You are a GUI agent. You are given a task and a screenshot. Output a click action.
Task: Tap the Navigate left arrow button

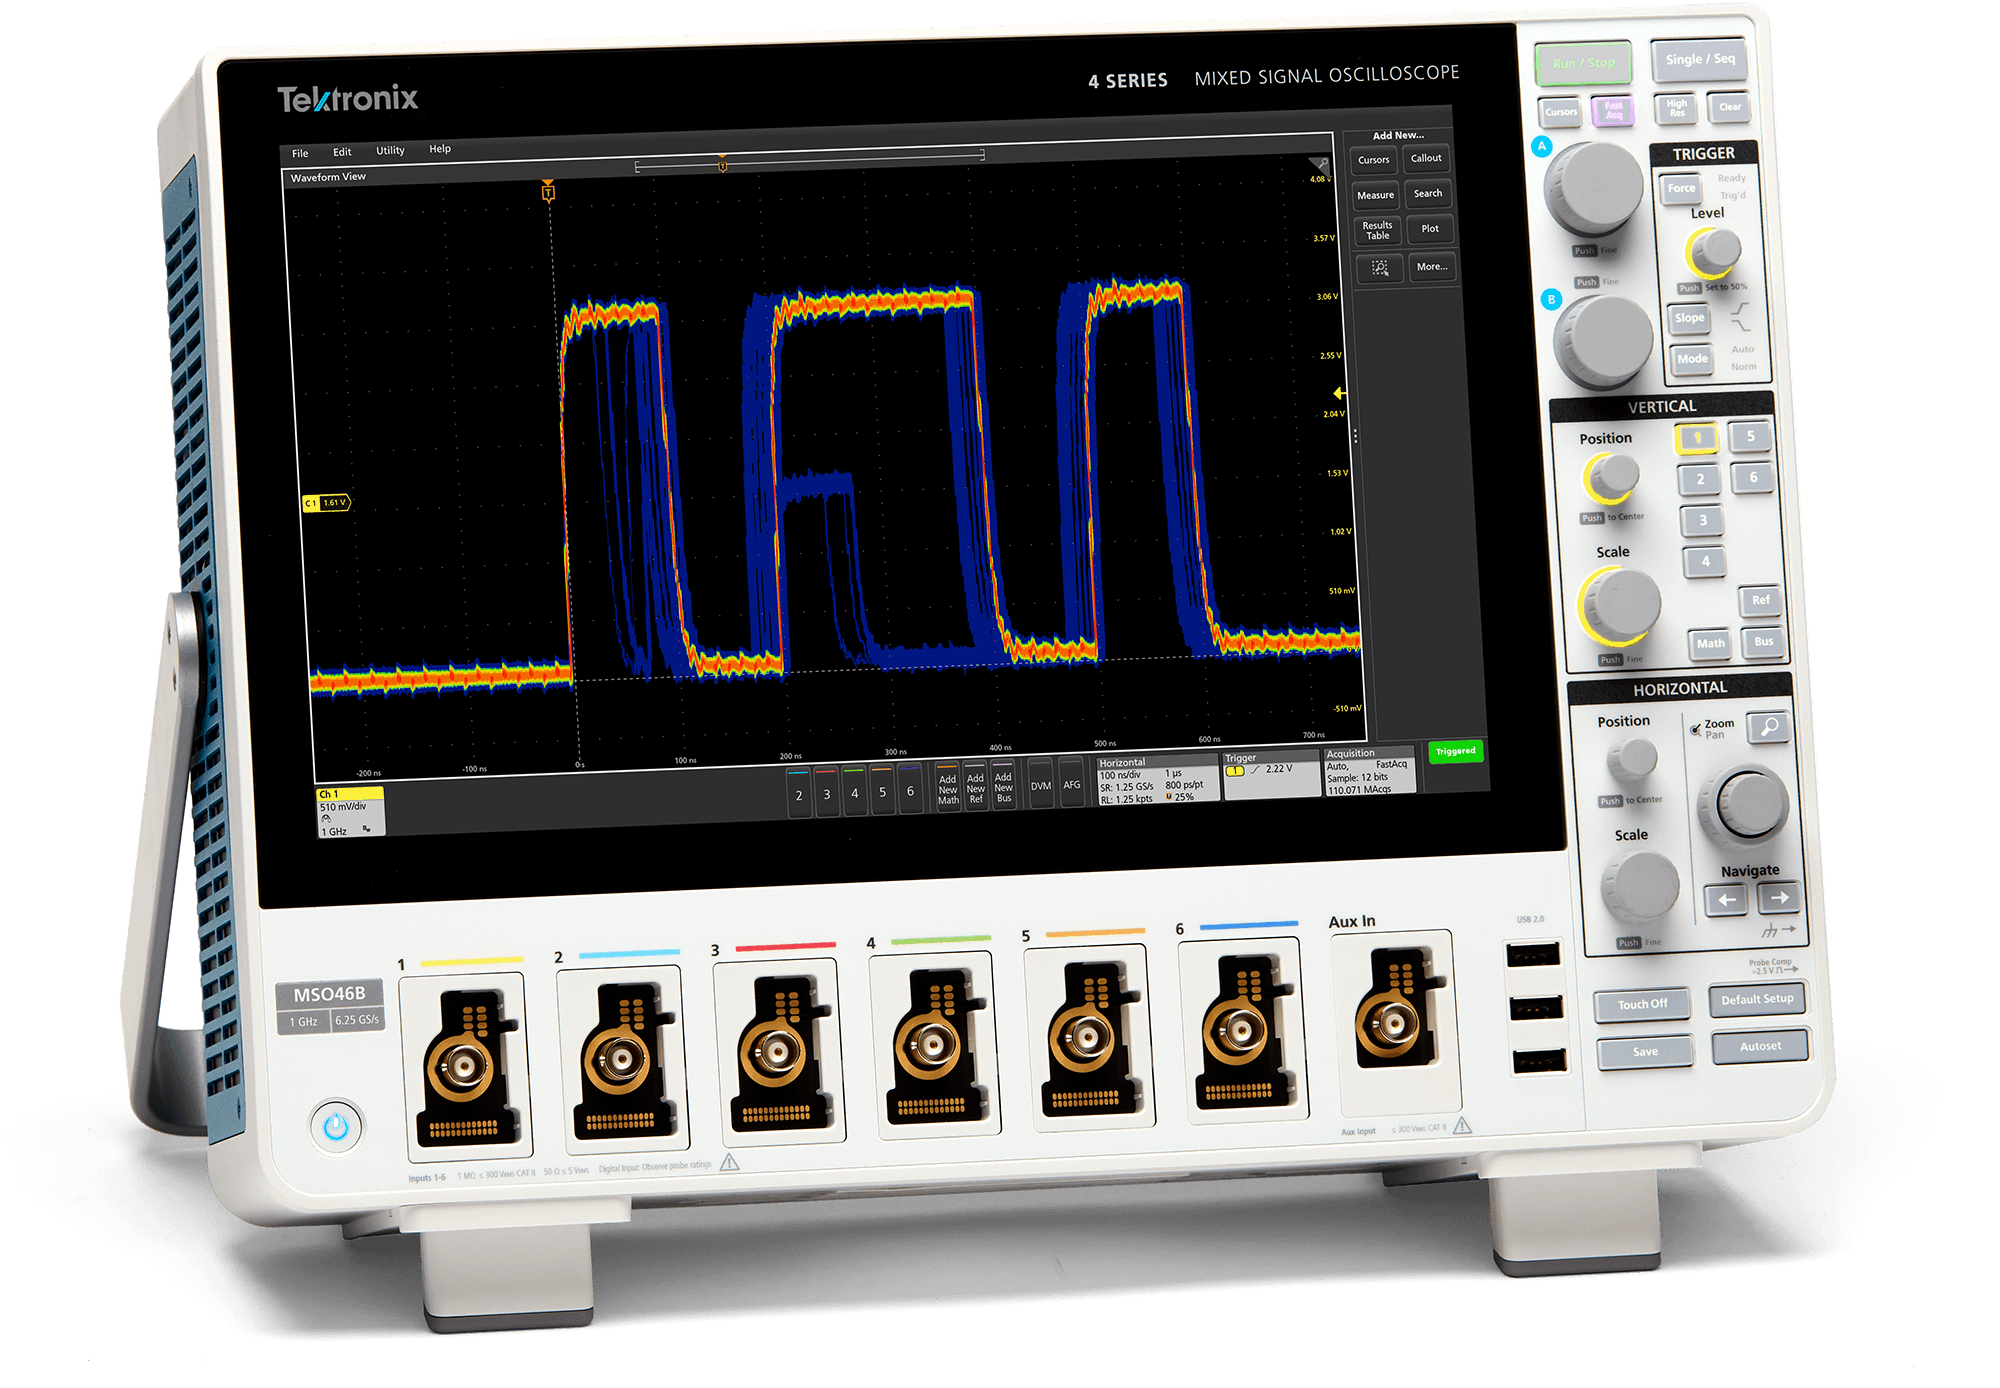[1727, 900]
